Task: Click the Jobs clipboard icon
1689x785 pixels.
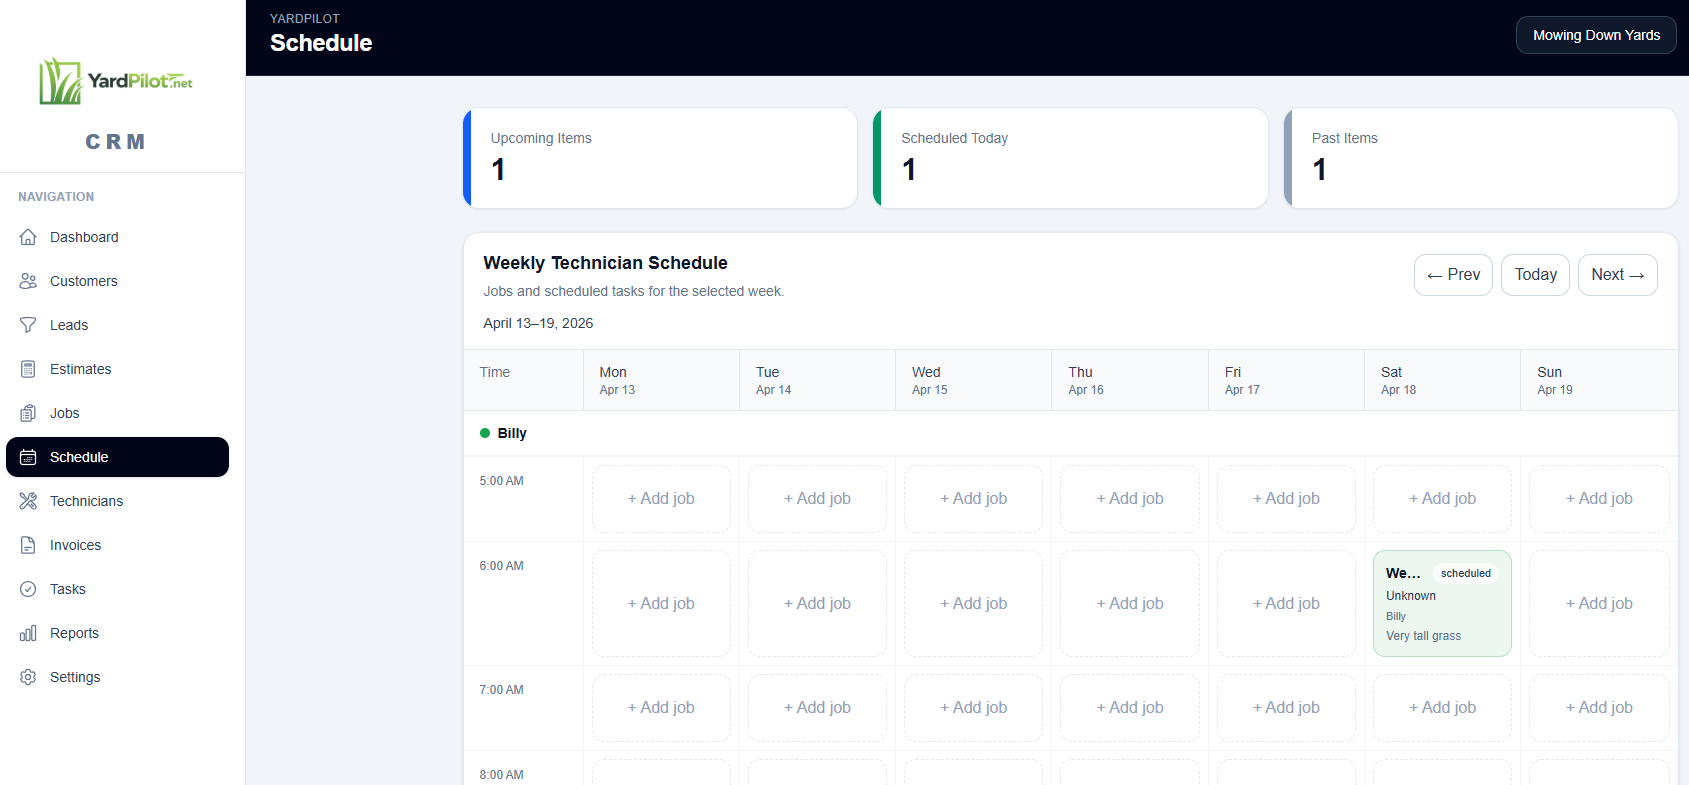Action: click(x=28, y=413)
